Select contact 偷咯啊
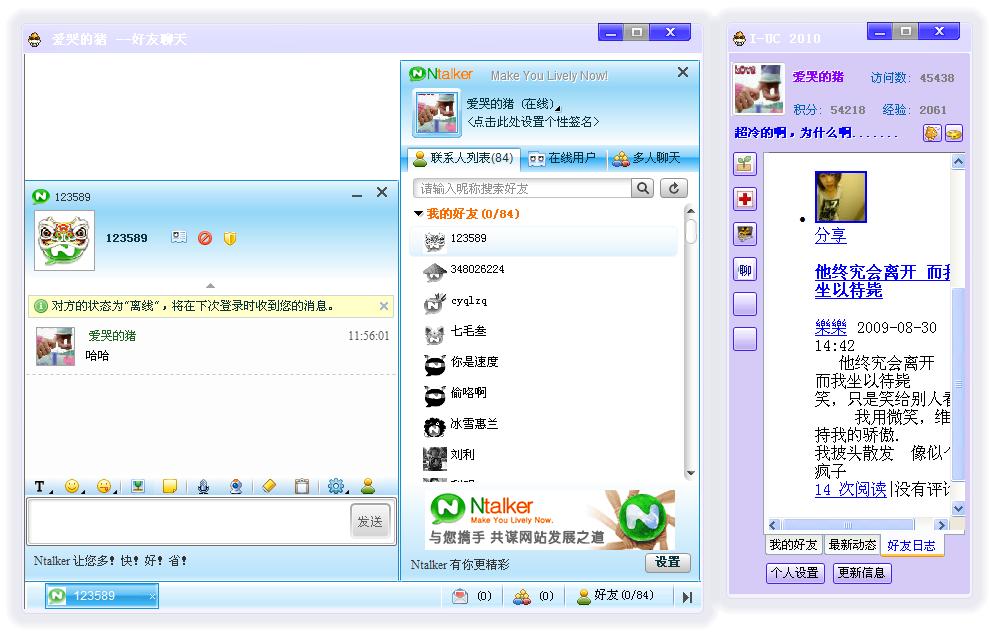This screenshot has height=638, width=989. pyautogui.click(x=544, y=394)
